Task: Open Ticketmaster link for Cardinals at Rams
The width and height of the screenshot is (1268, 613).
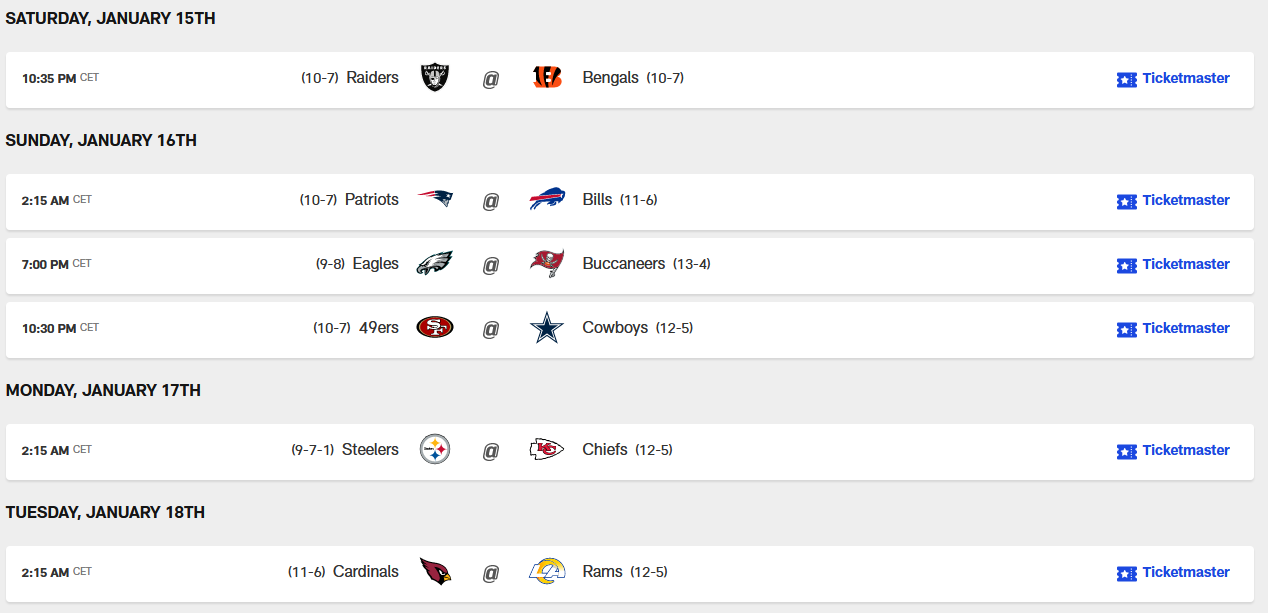Action: click(1173, 573)
